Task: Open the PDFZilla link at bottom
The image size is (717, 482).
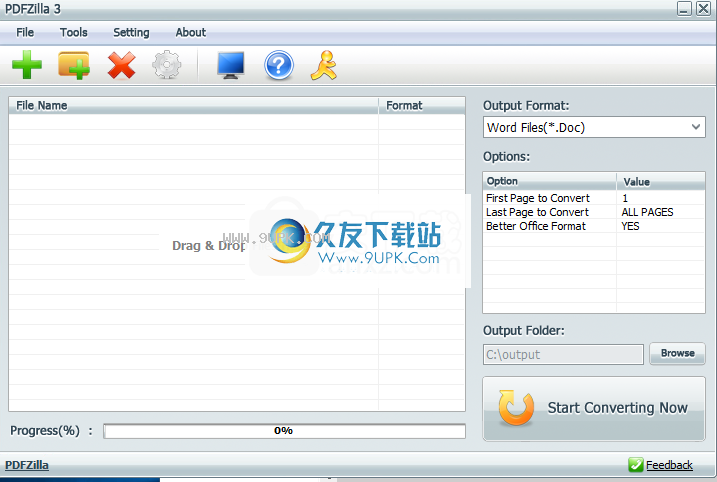Action: click(x=27, y=465)
